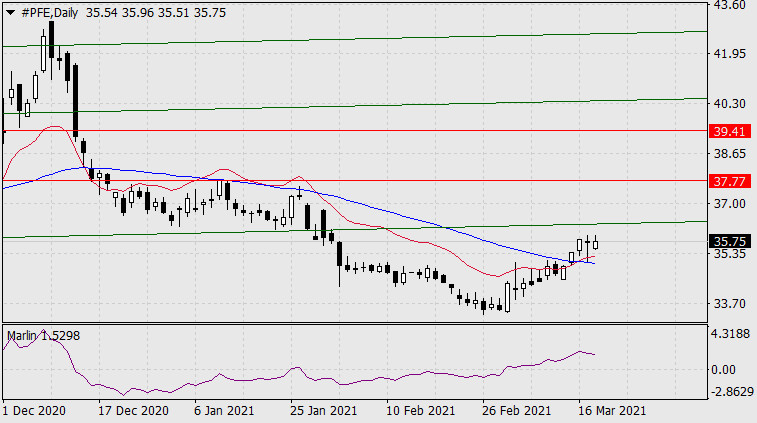Click the Marlin 1.5298 indicator label

point(43,336)
